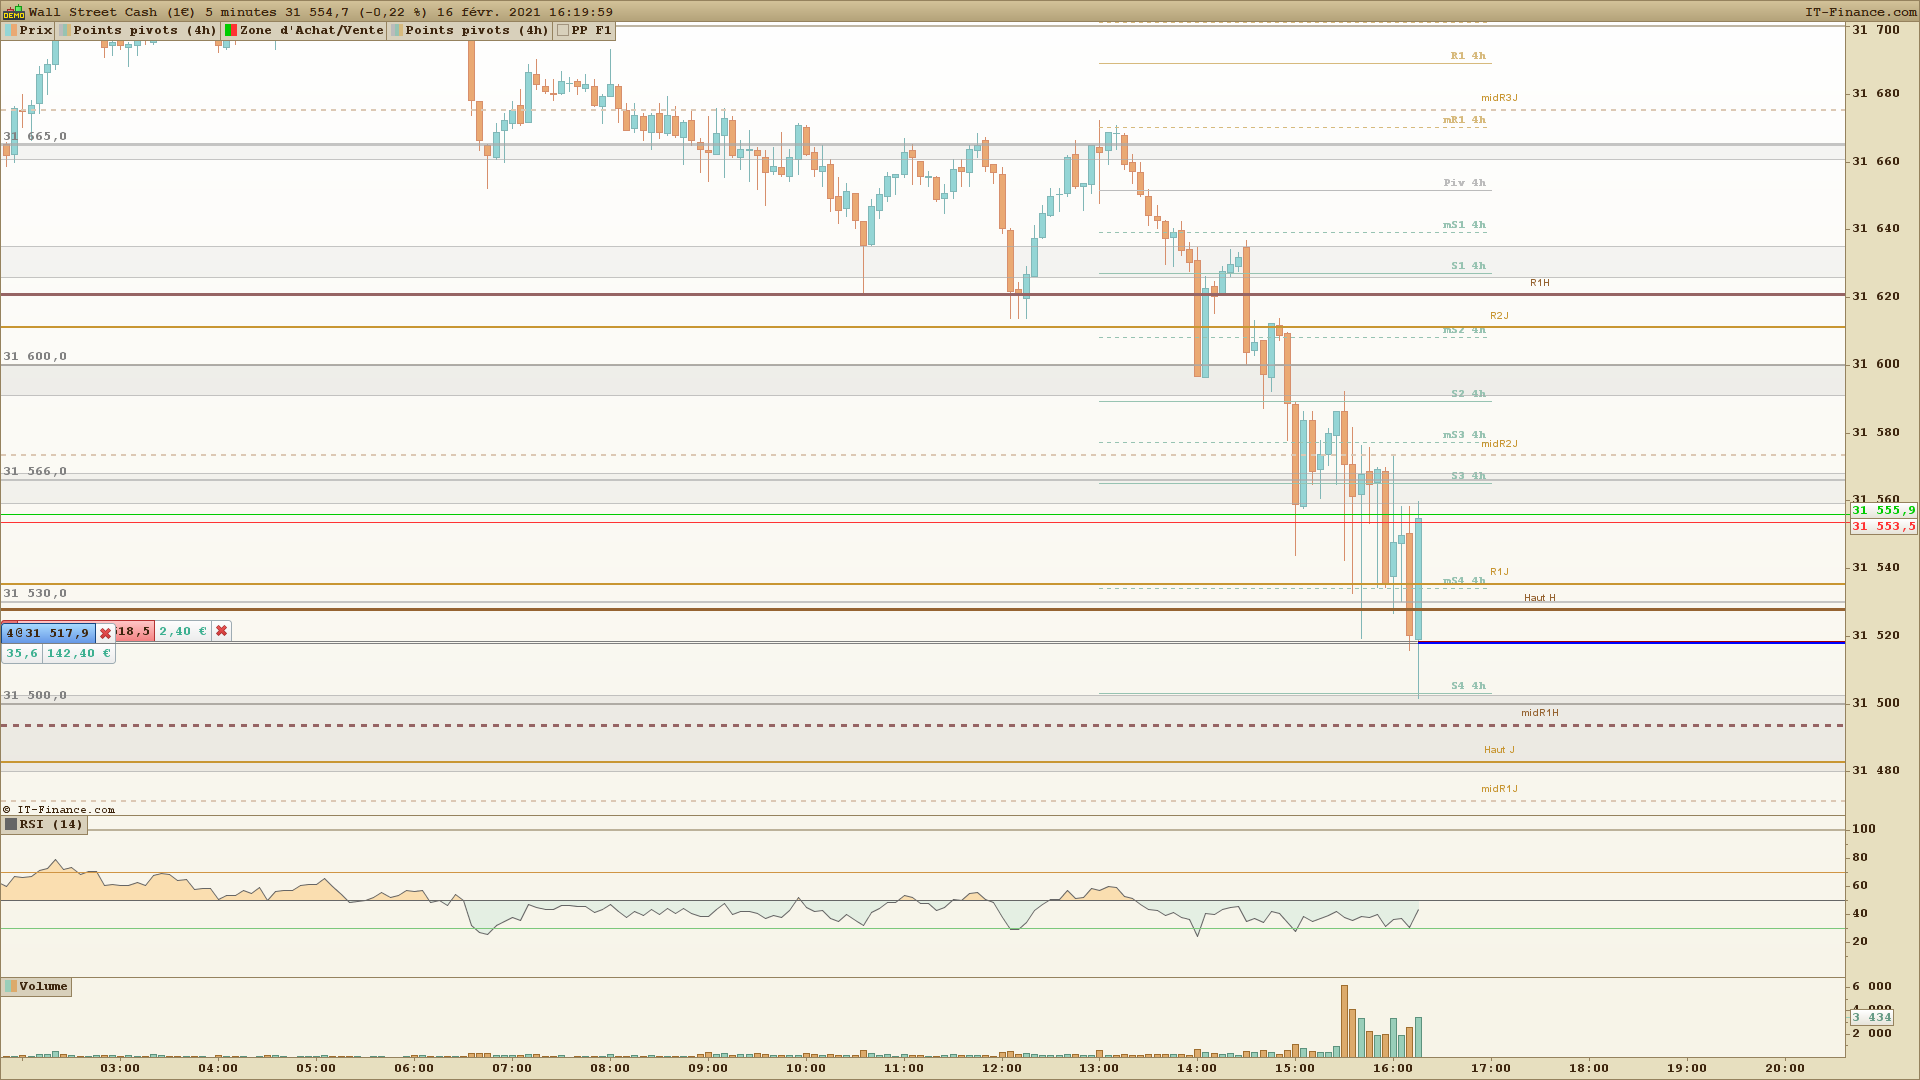1920x1080 pixels.
Task: Close position 4@31 517,9 with red X
Action: [x=105, y=633]
